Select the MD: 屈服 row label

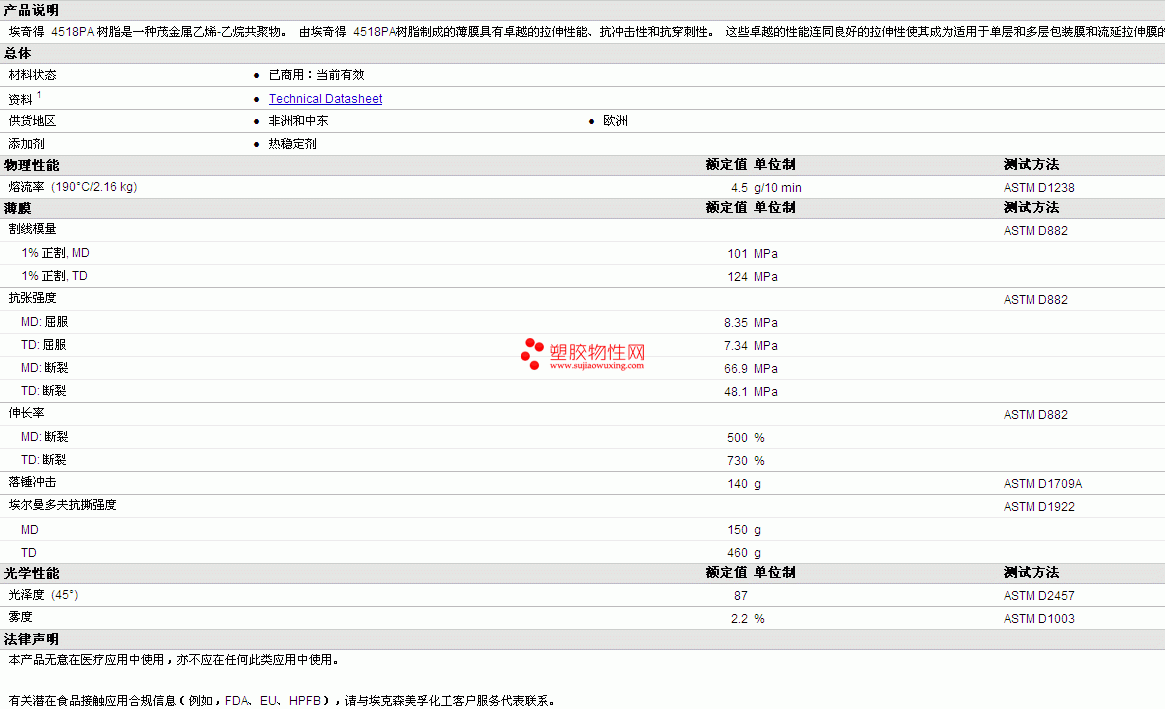[x=45, y=322]
